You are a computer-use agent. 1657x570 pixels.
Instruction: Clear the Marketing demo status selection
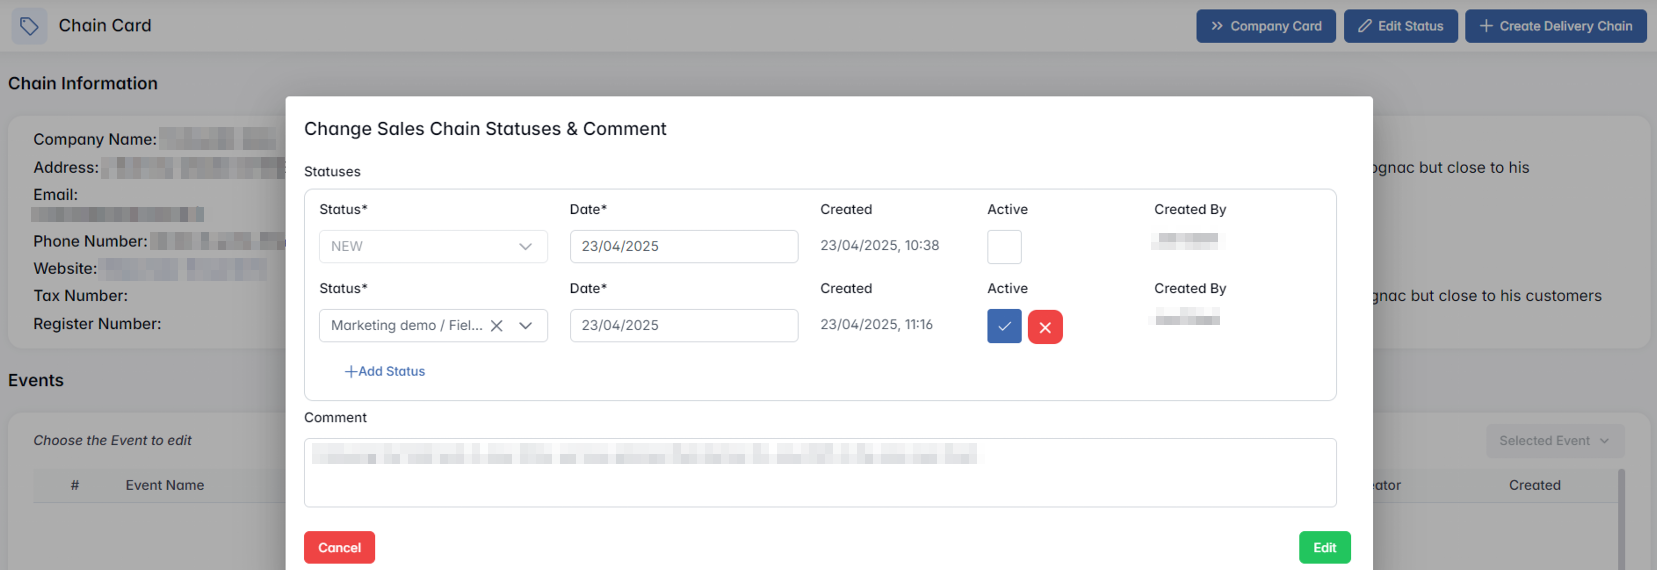(x=496, y=326)
